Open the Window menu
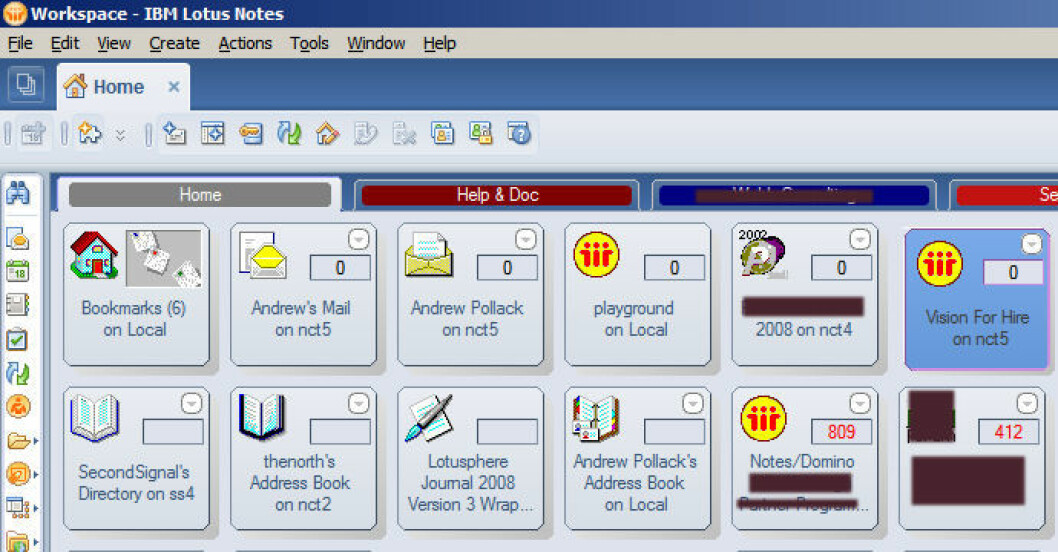Screen dimensions: 1058x552 [376, 43]
